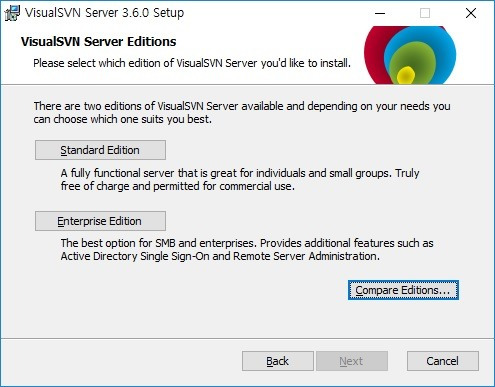This screenshot has width=495, height=387.
Task: Click the installer icon in the title bar
Action: click(12, 13)
